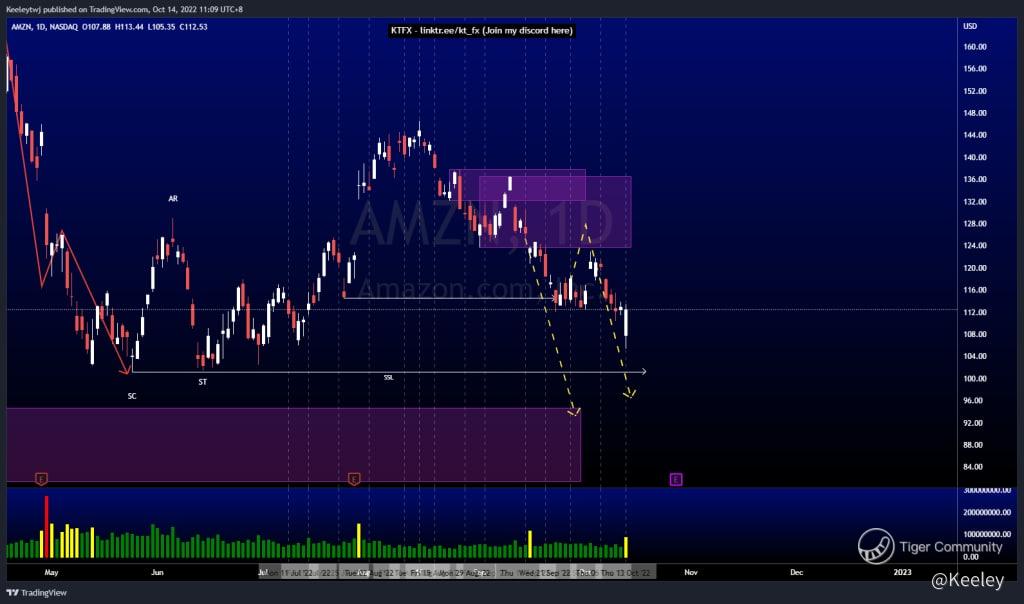Click the Dec label on time axis
Image resolution: width=1024 pixels, height=604 pixels.
(797, 572)
